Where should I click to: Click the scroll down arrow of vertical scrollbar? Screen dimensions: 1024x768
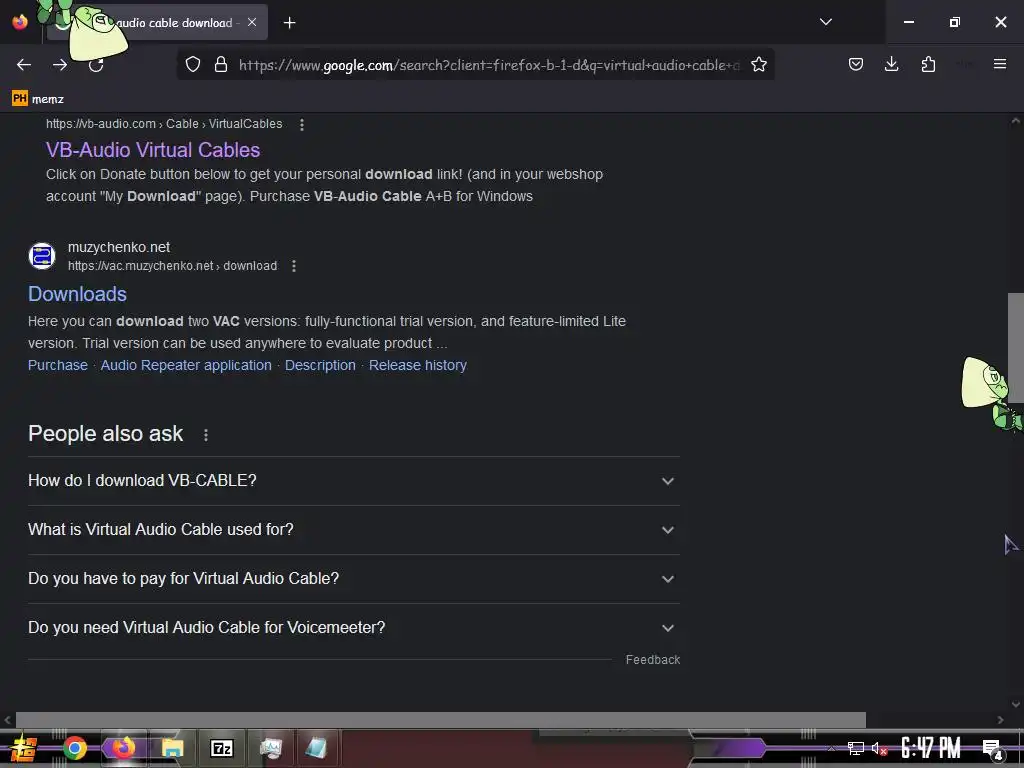(1016, 704)
